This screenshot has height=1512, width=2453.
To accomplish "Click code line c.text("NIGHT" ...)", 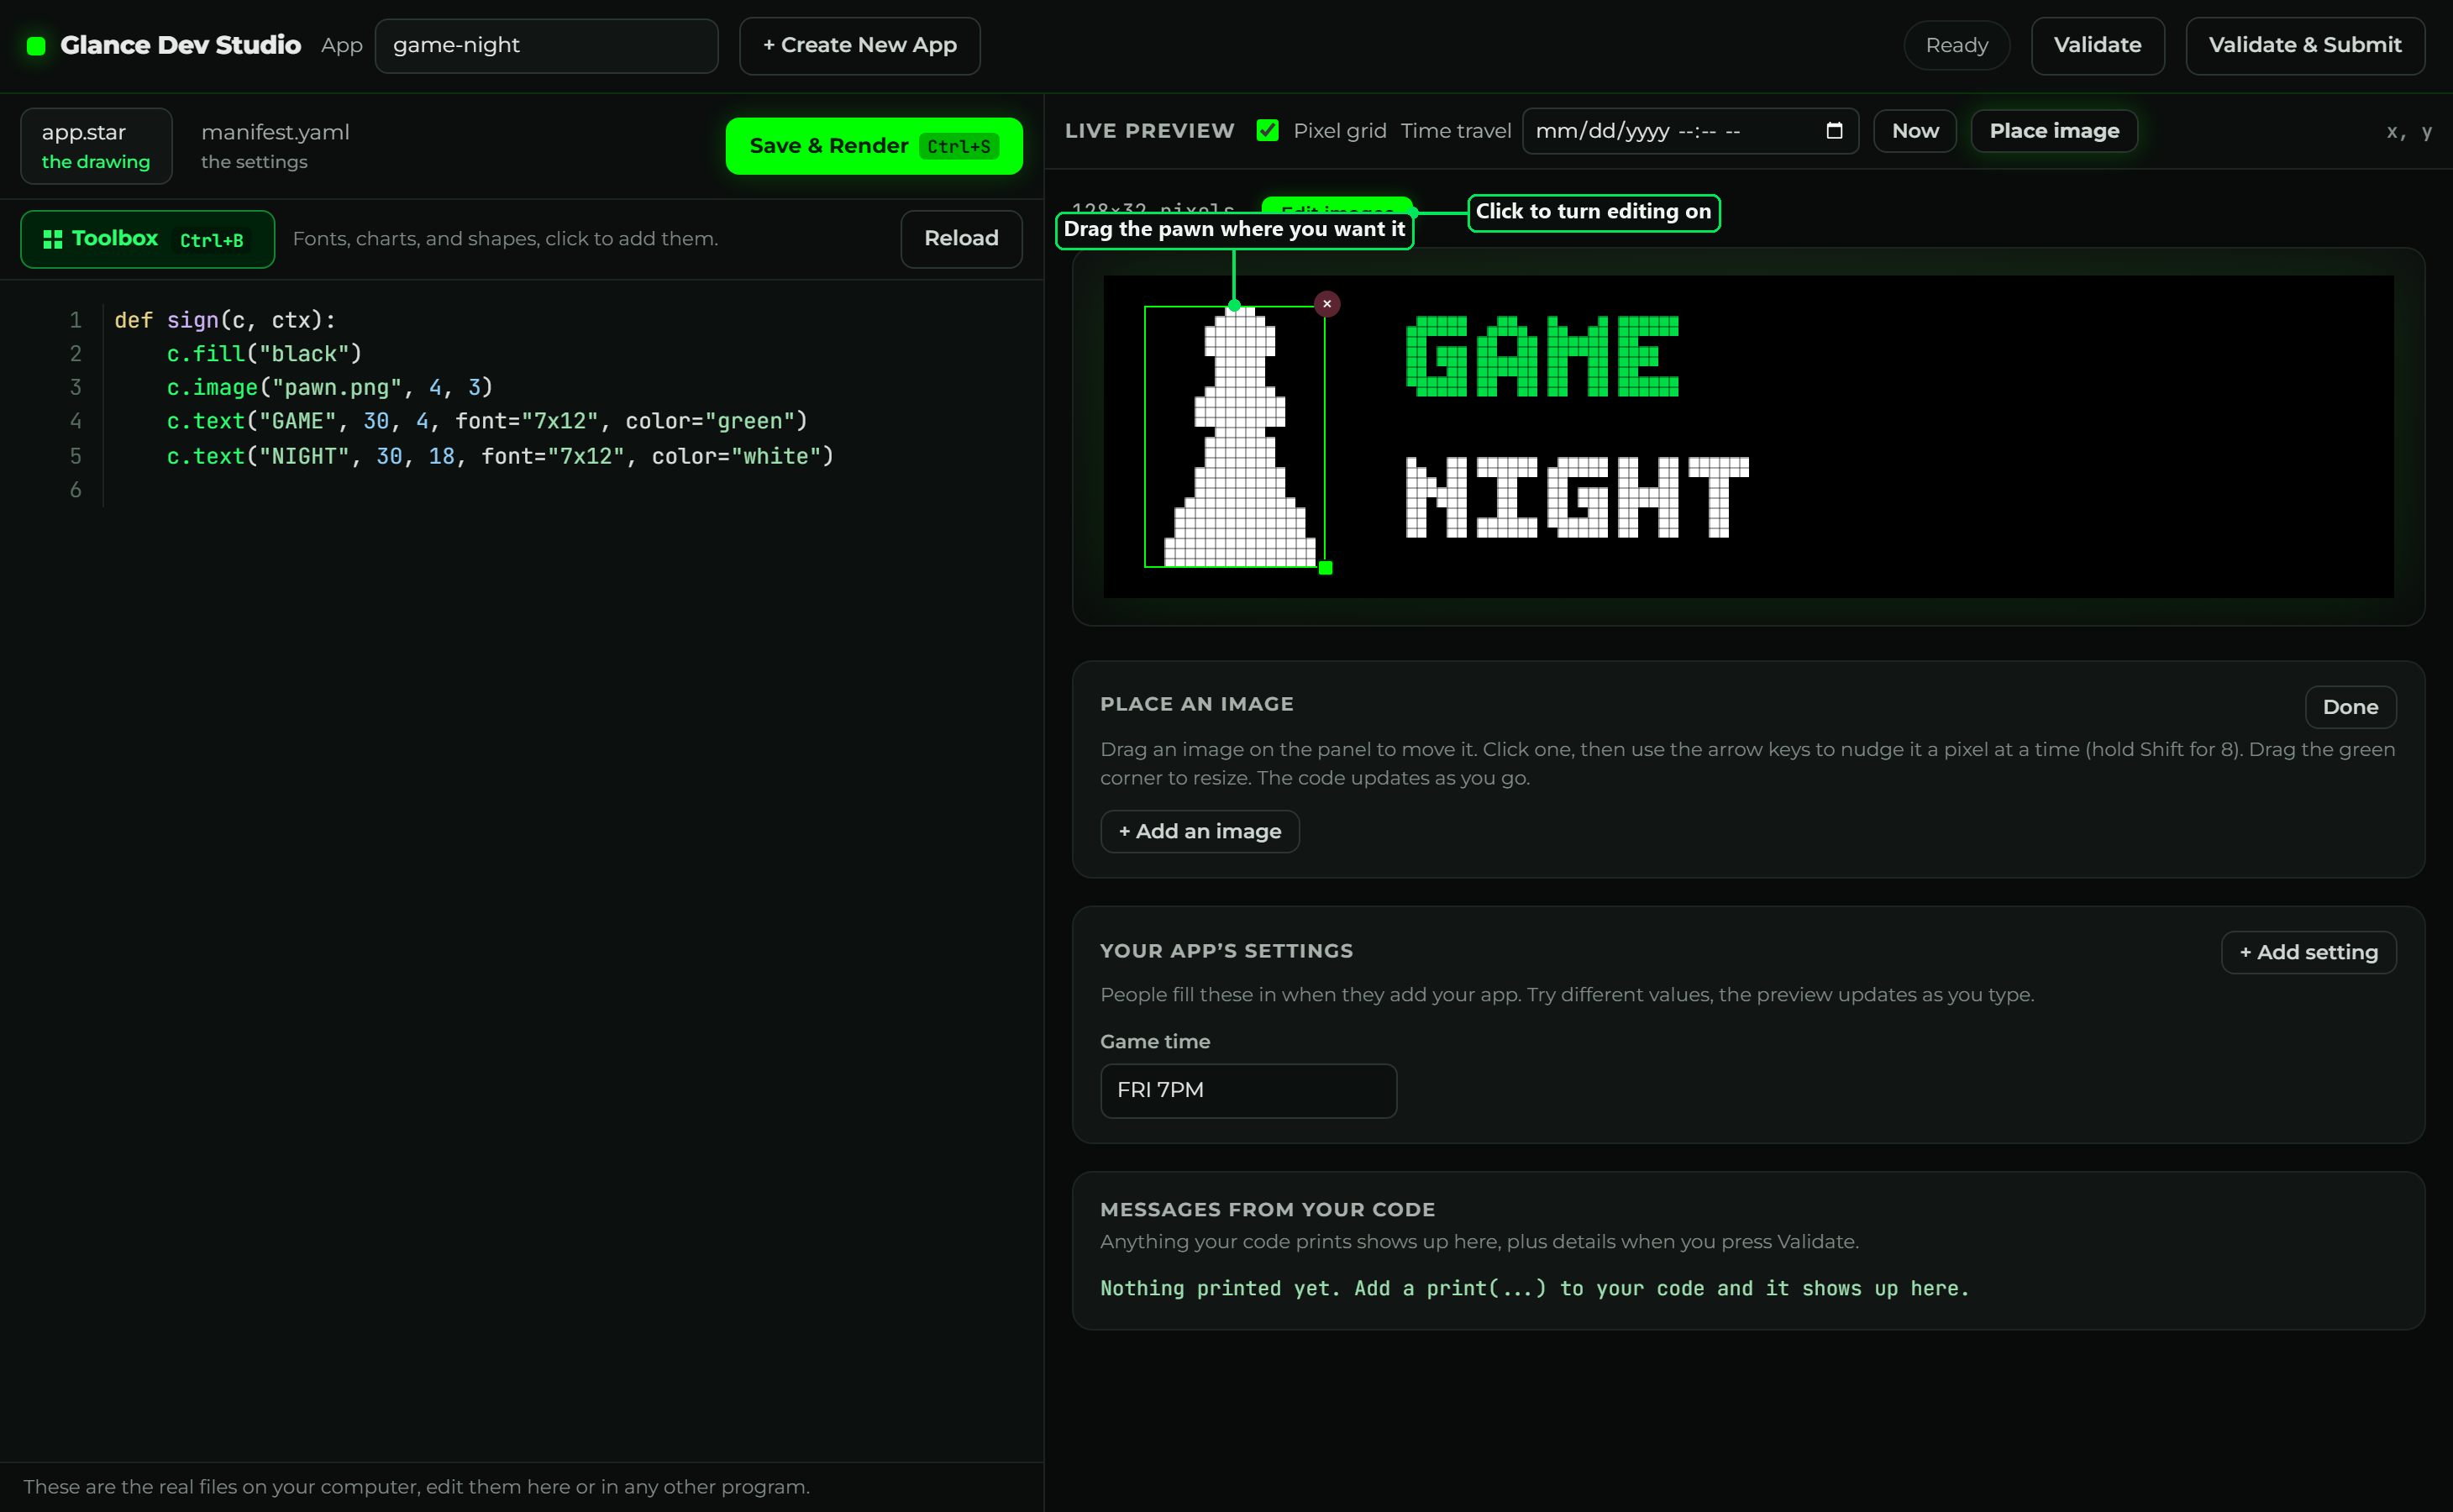I will click(500, 457).
